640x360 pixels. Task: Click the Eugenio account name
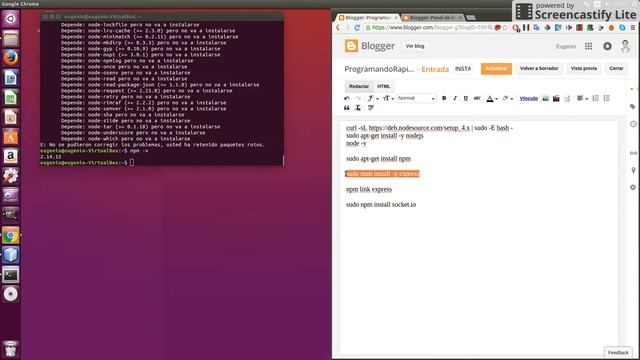(566, 47)
